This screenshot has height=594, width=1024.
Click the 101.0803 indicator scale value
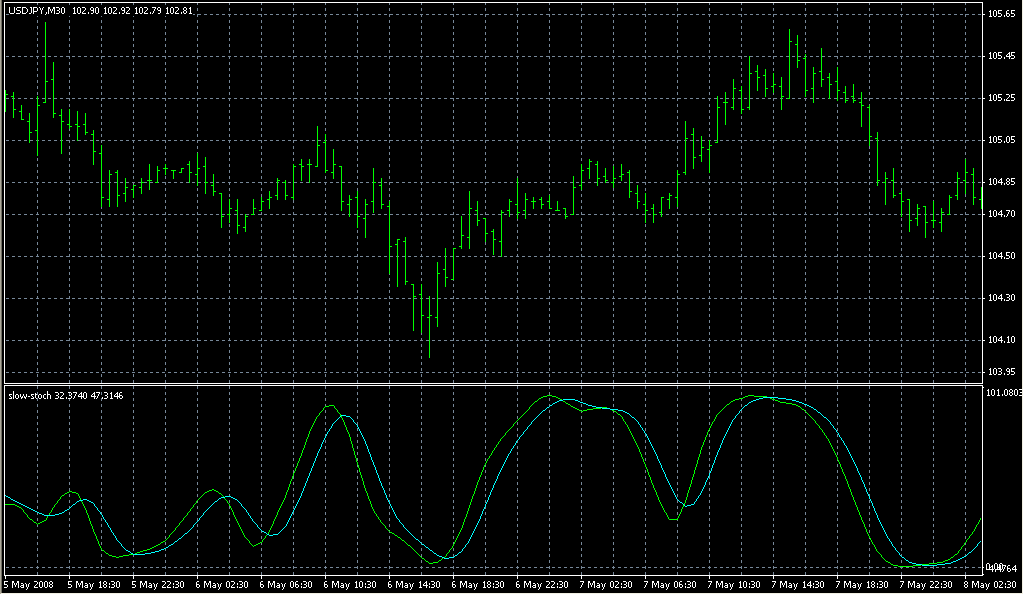pyautogui.click(x=1004, y=393)
